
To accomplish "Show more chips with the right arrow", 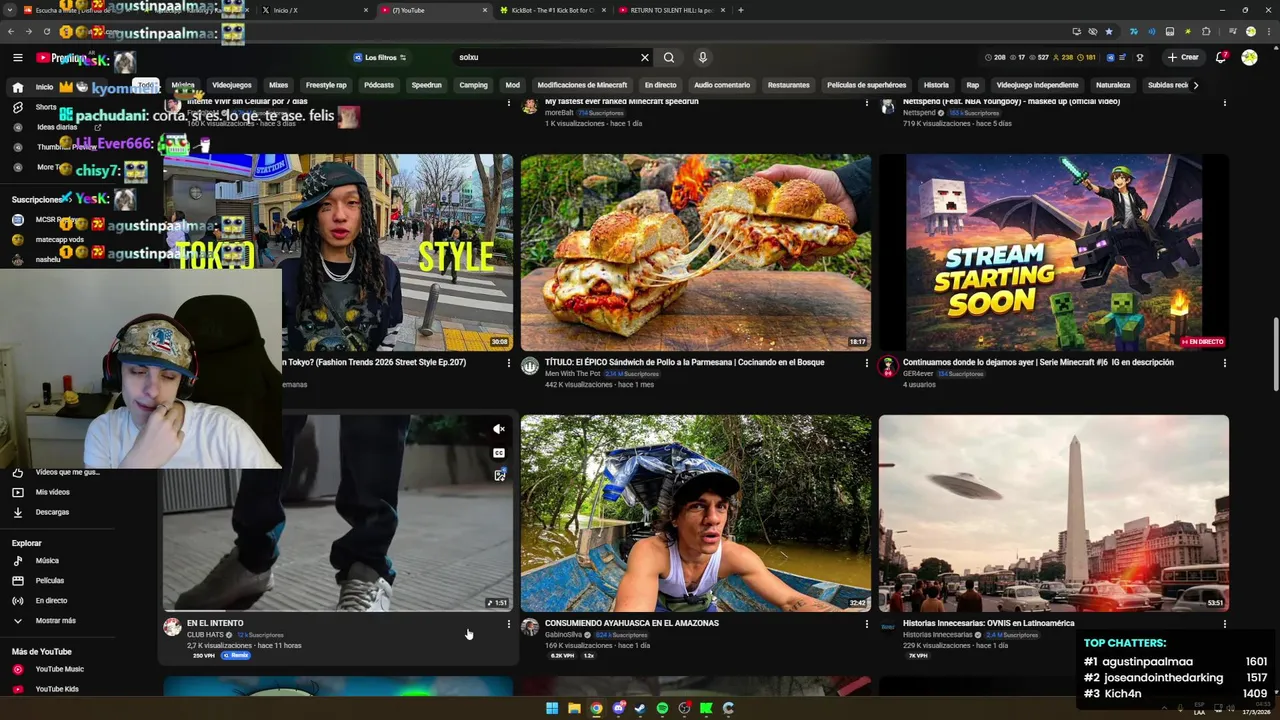I will click(x=1195, y=85).
